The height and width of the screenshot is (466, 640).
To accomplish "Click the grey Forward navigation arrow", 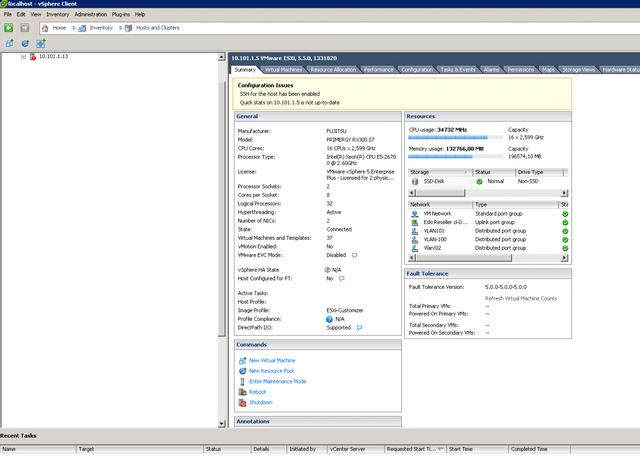I will [24, 28].
